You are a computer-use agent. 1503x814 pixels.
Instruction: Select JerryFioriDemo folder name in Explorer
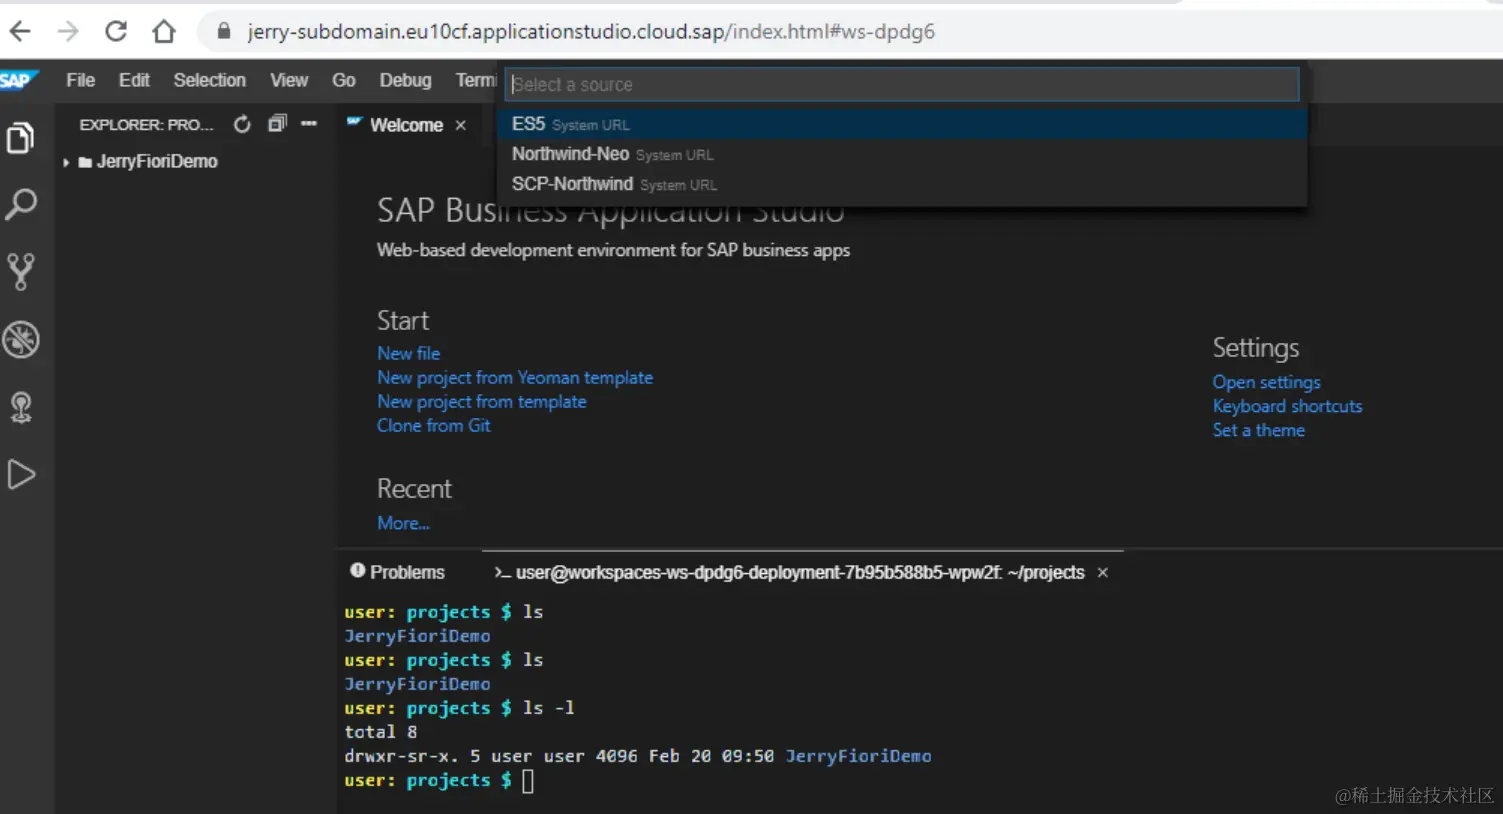157,161
